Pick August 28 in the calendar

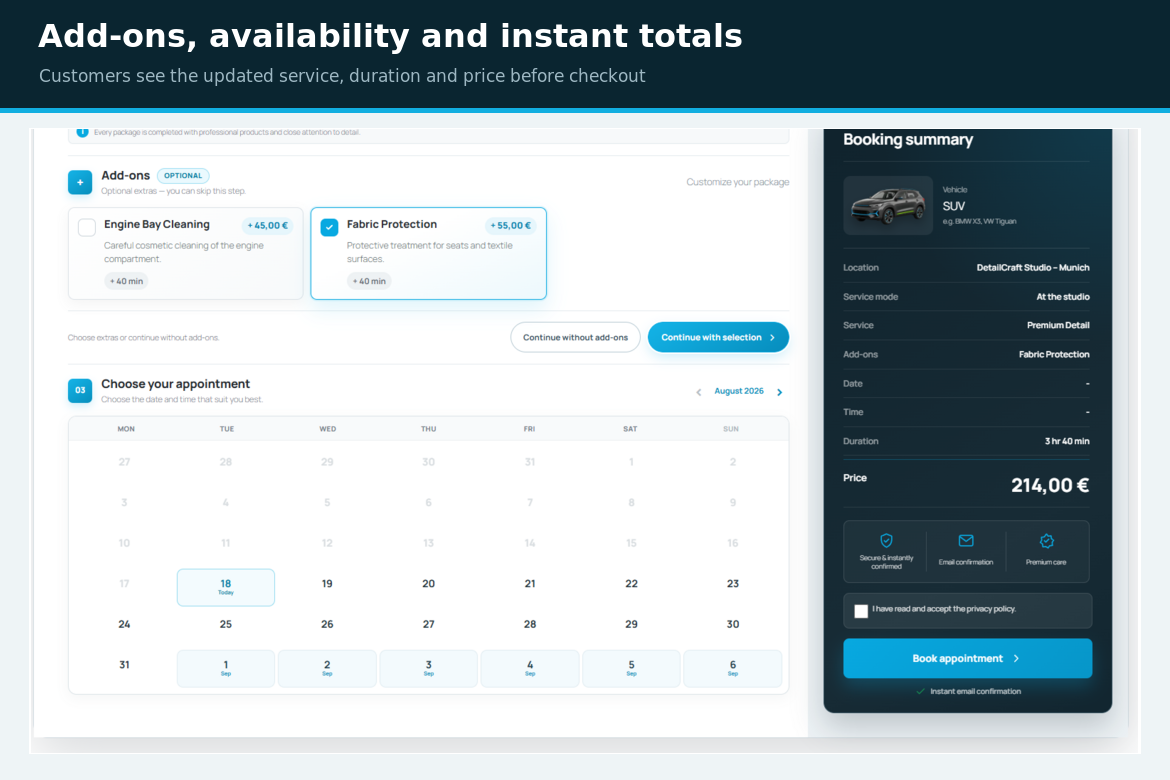[530, 624]
